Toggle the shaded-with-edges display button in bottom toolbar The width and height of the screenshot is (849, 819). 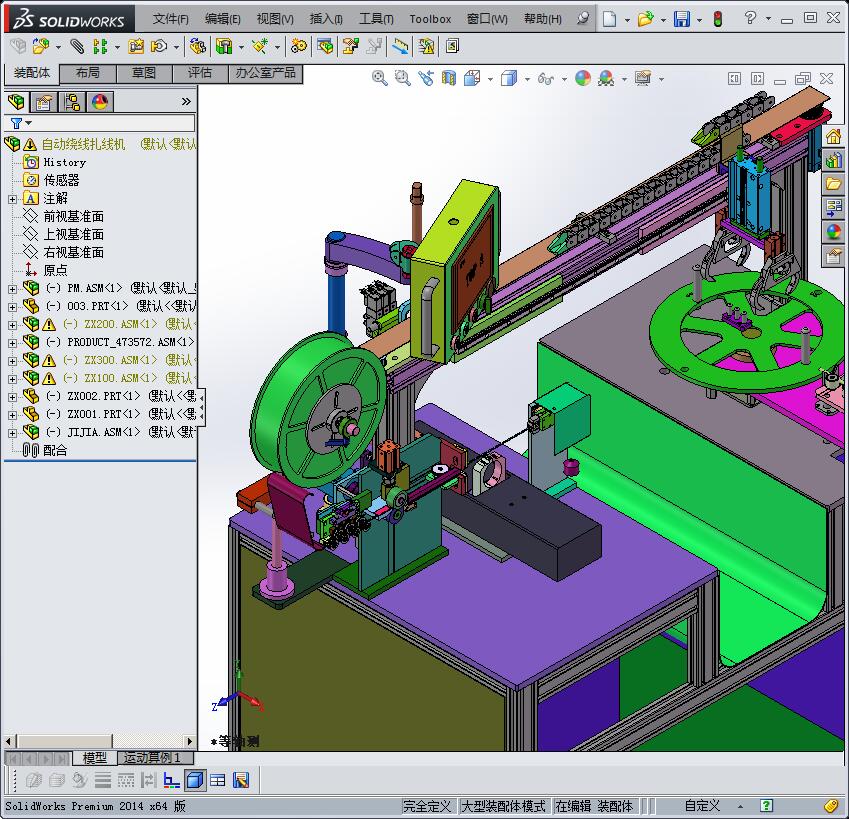pos(195,780)
